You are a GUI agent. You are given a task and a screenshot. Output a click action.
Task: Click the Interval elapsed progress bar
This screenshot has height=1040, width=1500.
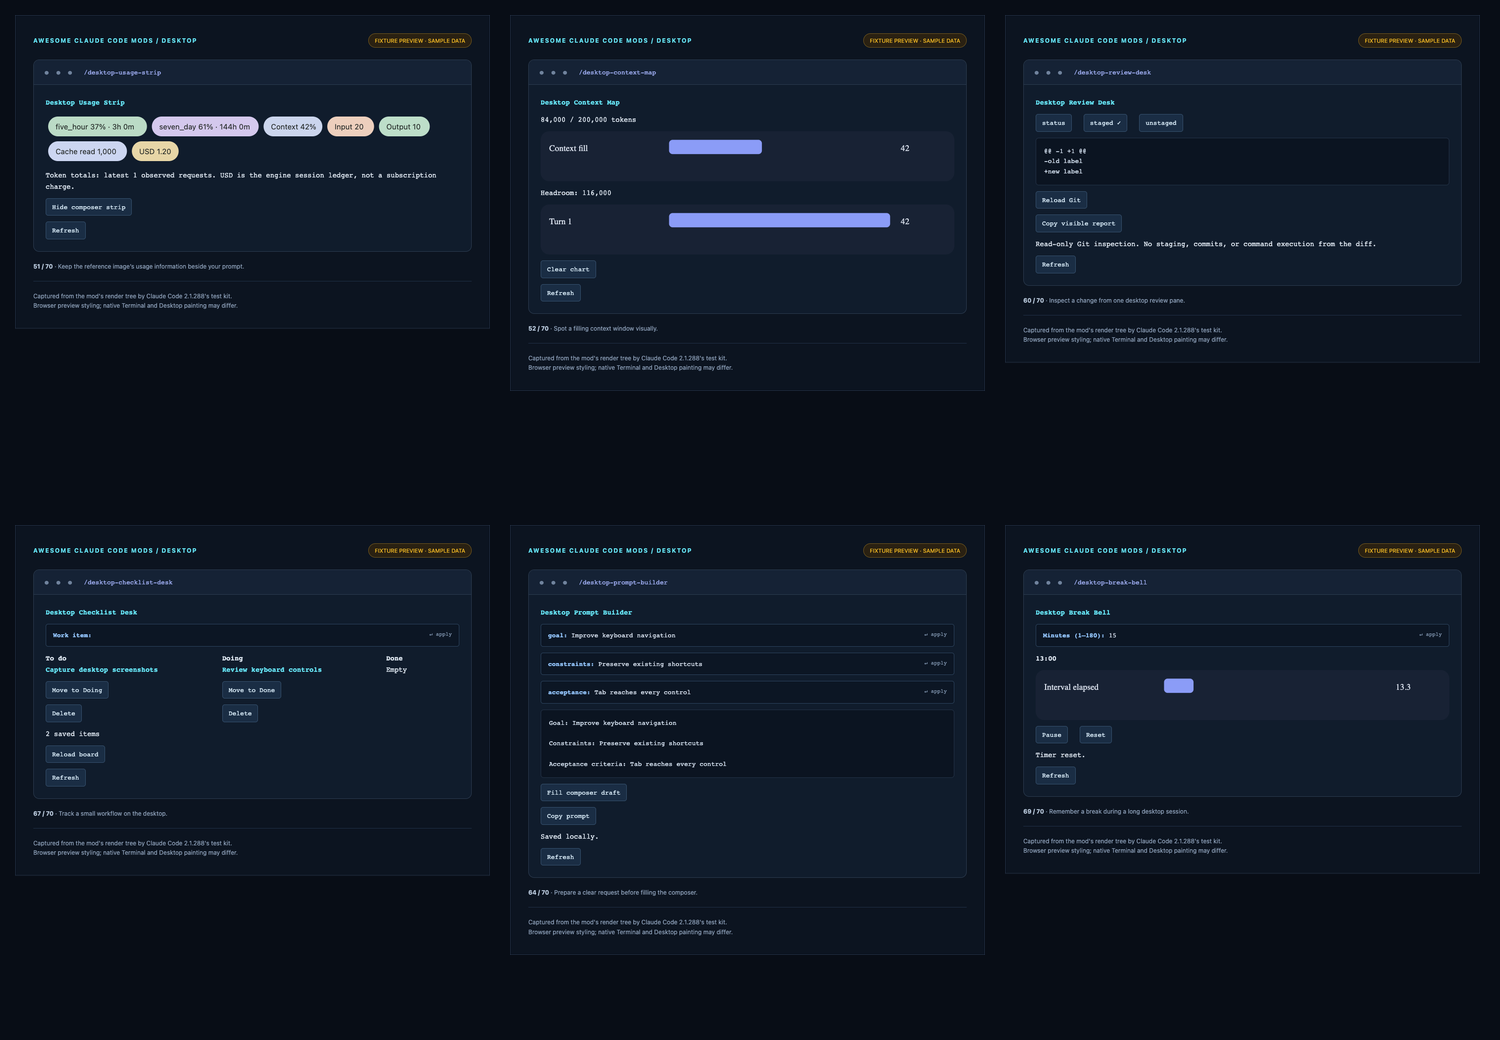coord(1179,686)
